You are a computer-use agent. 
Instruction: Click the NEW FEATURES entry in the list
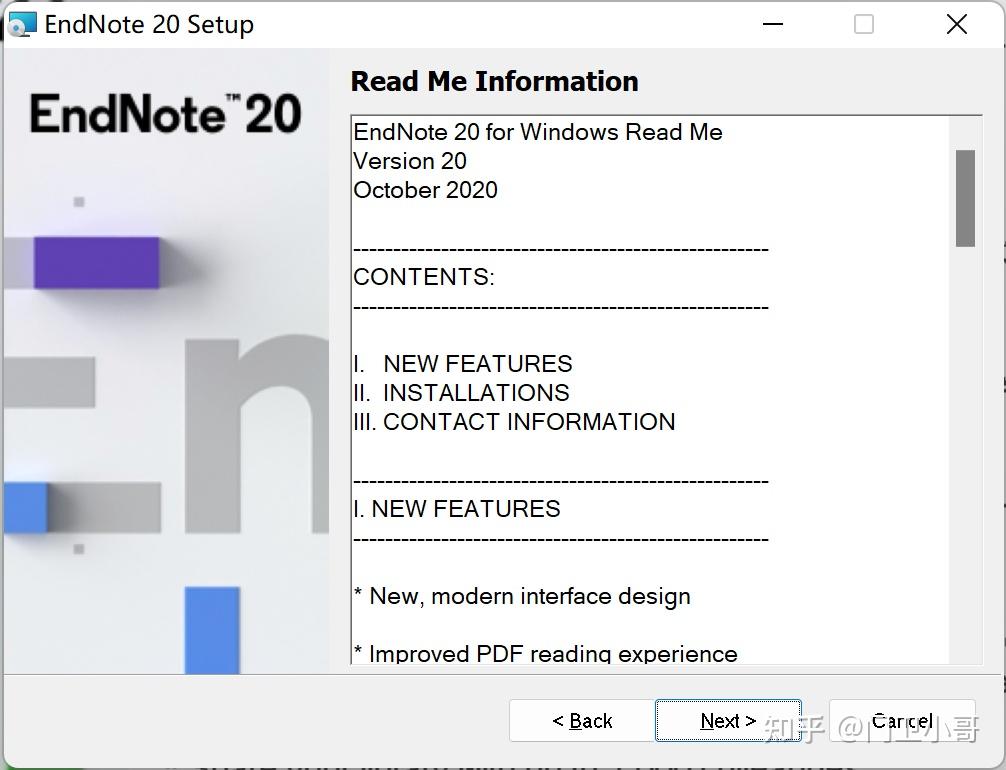click(x=463, y=363)
